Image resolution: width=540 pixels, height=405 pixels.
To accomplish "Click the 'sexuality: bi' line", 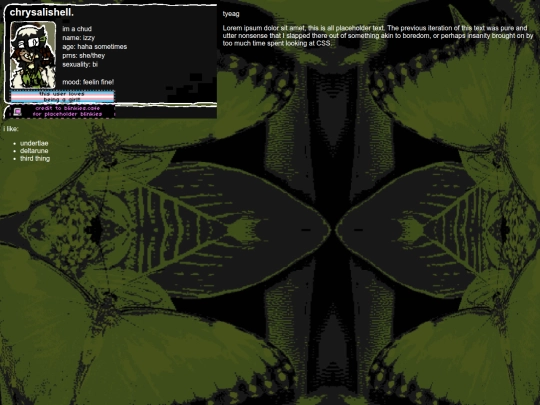I will 80,65.
